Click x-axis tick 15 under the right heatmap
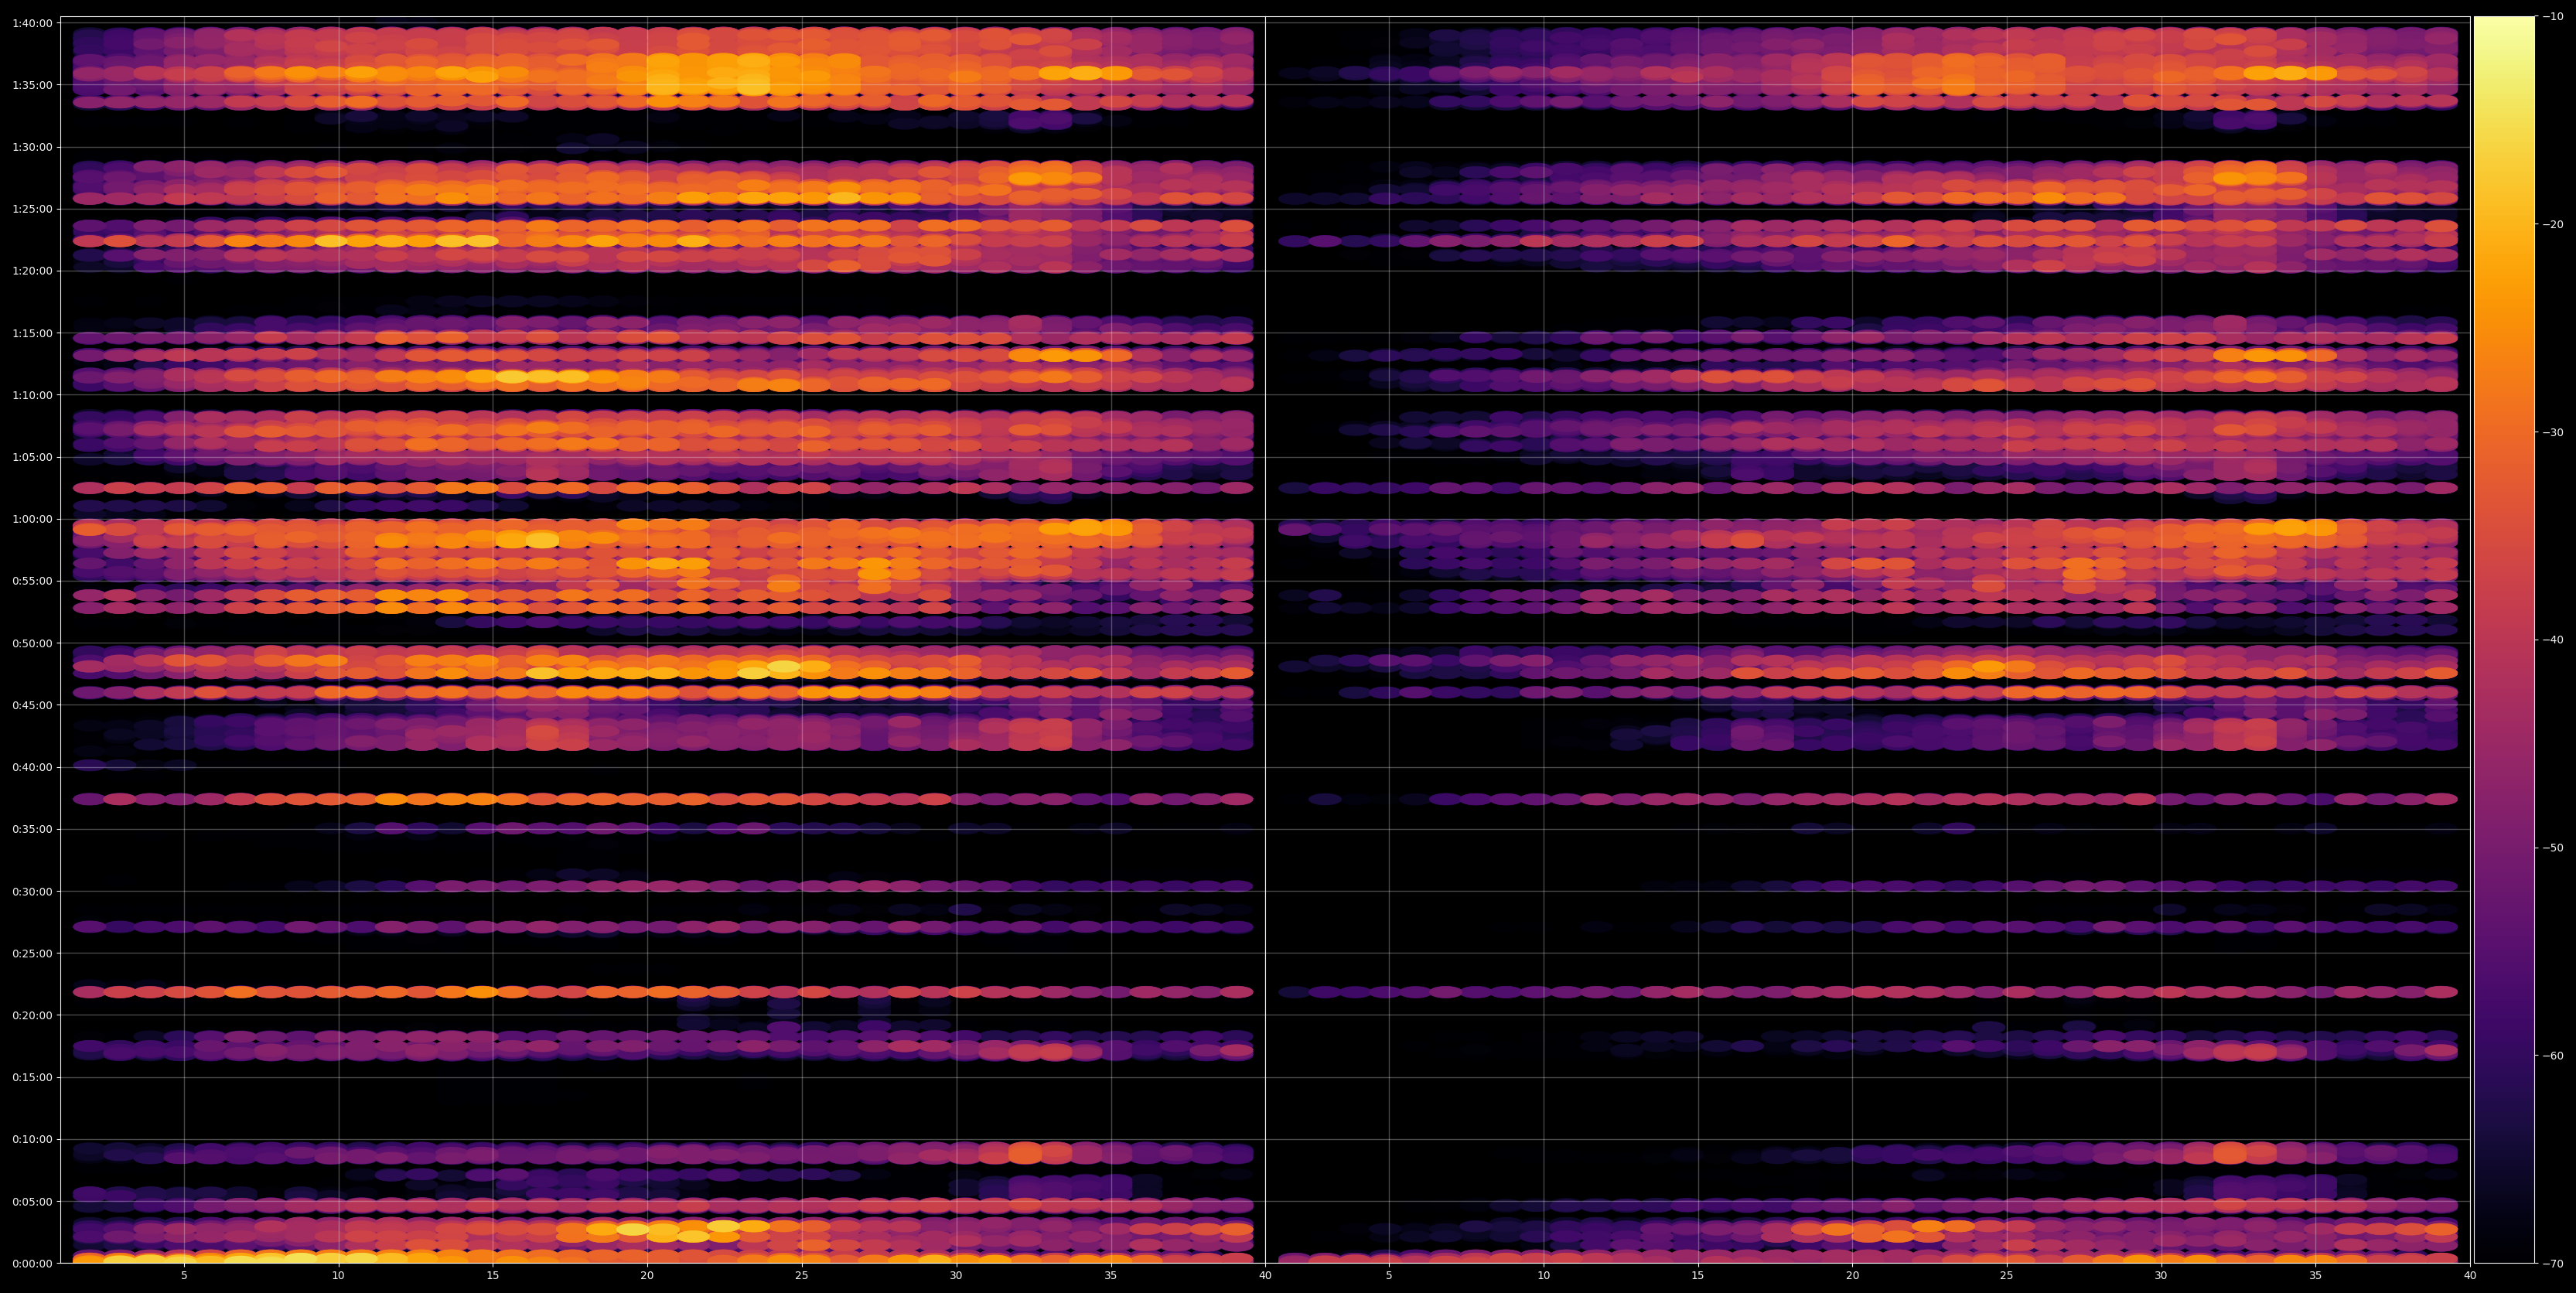Image resolution: width=2576 pixels, height=1293 pixels. click(1698, 1276)
